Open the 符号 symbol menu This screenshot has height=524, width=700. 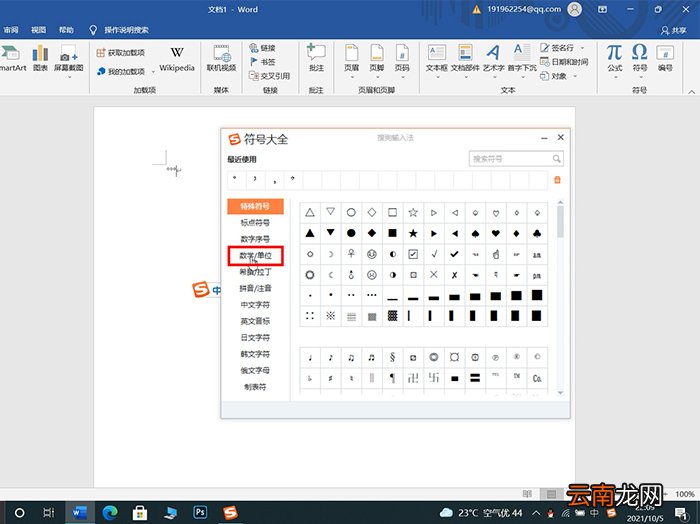[640, 61]
